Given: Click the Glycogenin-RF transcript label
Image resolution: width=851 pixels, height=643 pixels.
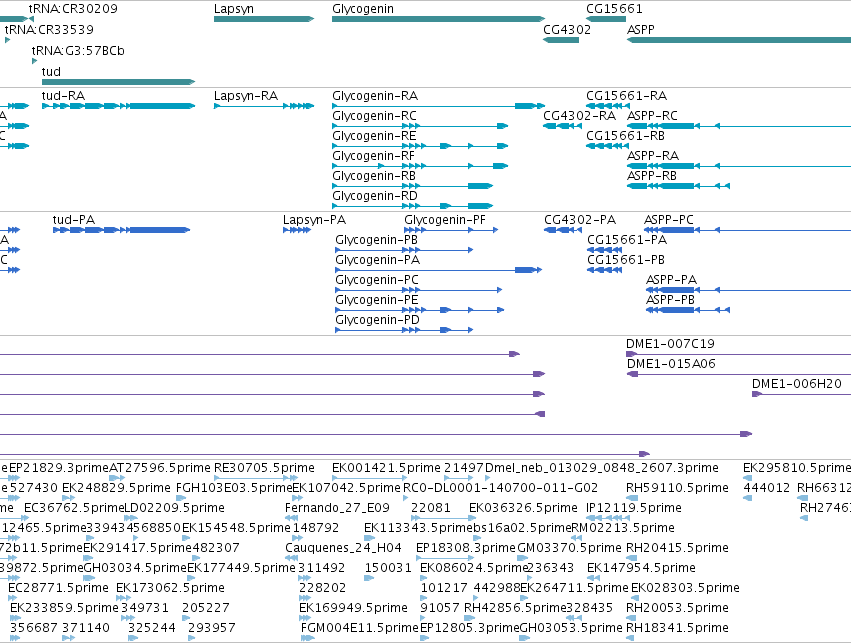Looking at the screenshot, I should point(373,156).
